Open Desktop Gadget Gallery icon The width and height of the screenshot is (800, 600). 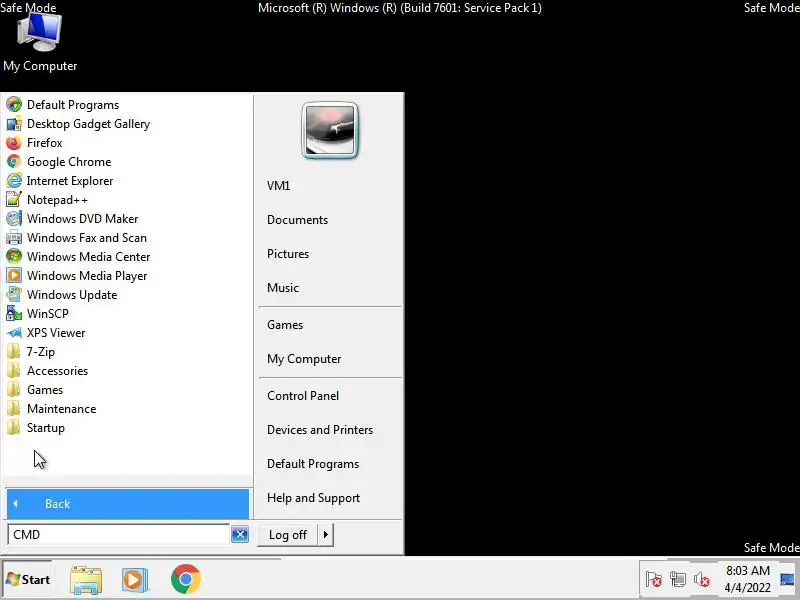click(x=14, y=123)
